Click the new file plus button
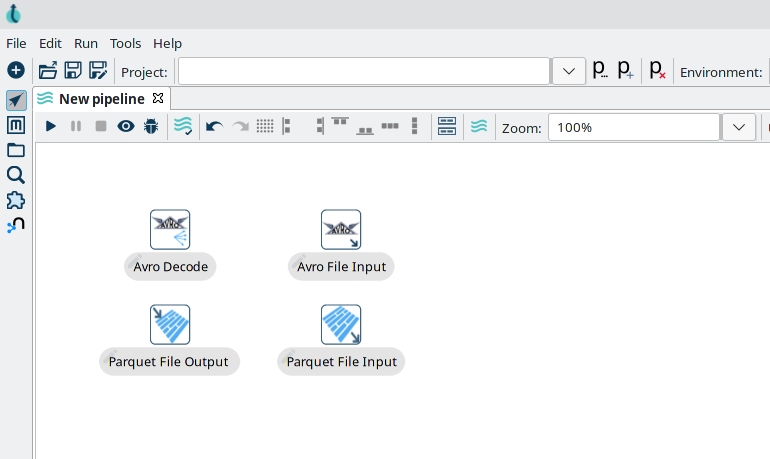The height and width of the screenshot is (459, 770). (x=16, y=71)
